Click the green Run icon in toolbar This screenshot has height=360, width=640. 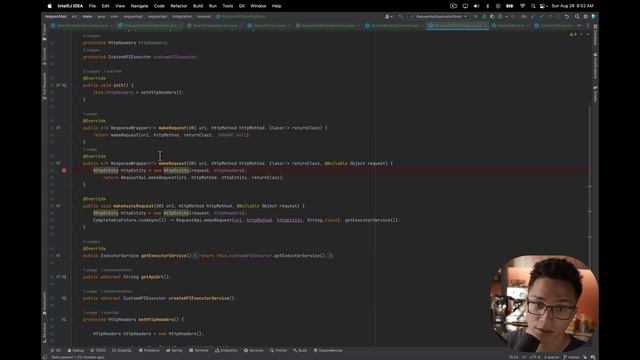point(475,17)
